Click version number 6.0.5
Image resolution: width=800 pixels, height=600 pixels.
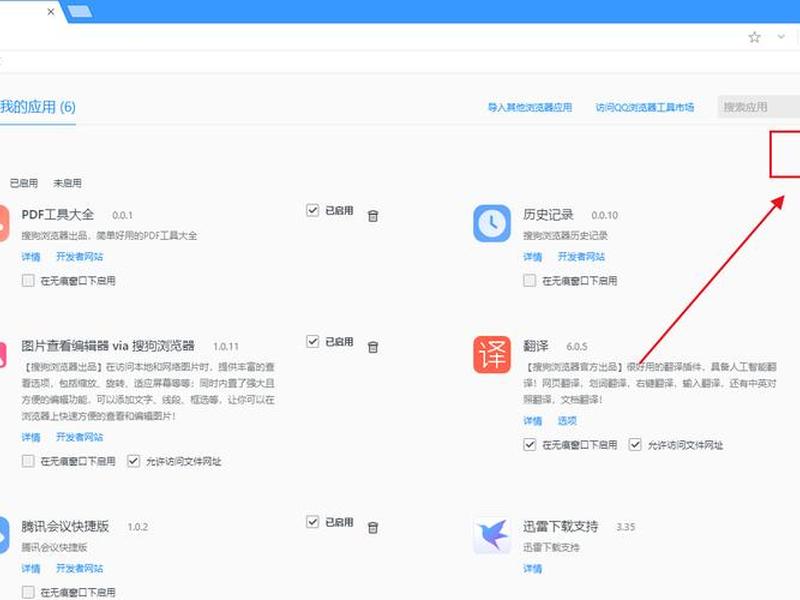point(577,347)
